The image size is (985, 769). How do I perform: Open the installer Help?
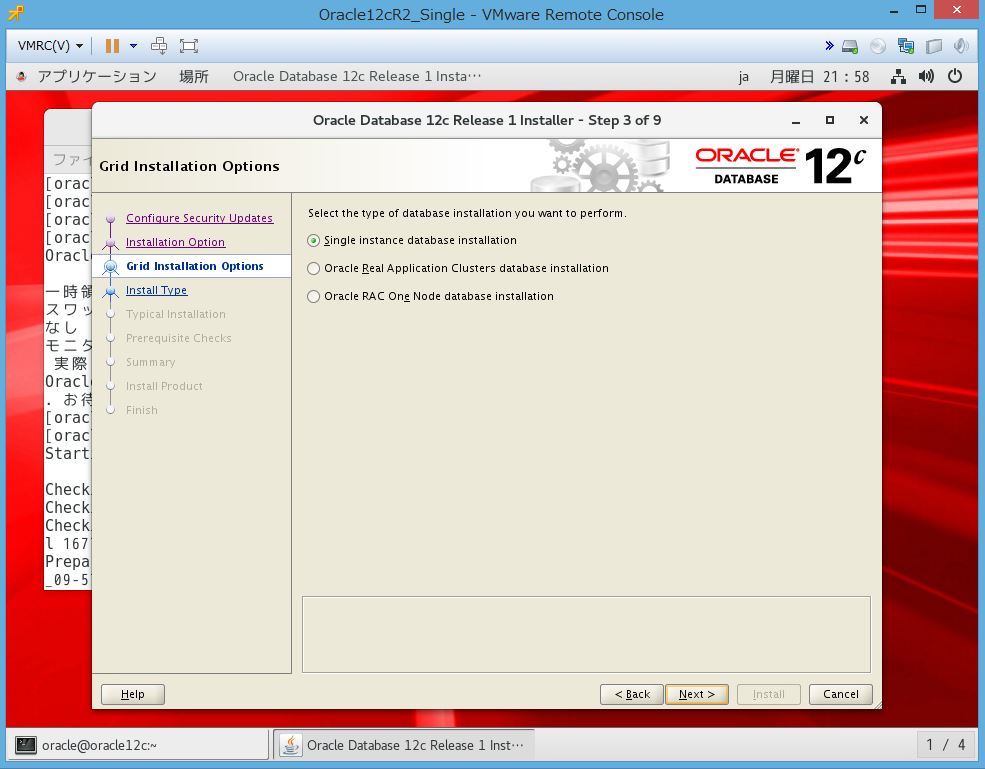click(133, 694)
